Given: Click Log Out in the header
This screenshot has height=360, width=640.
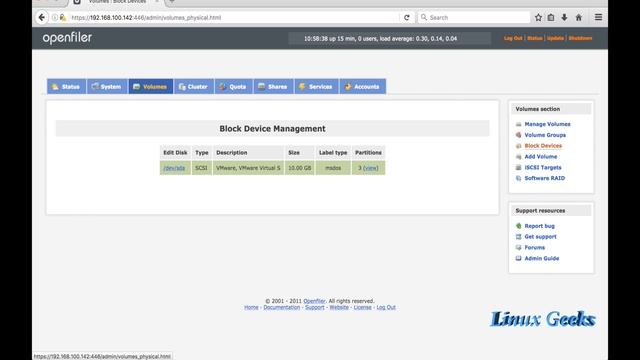Looking at the screenshot, I should point(513,38).
